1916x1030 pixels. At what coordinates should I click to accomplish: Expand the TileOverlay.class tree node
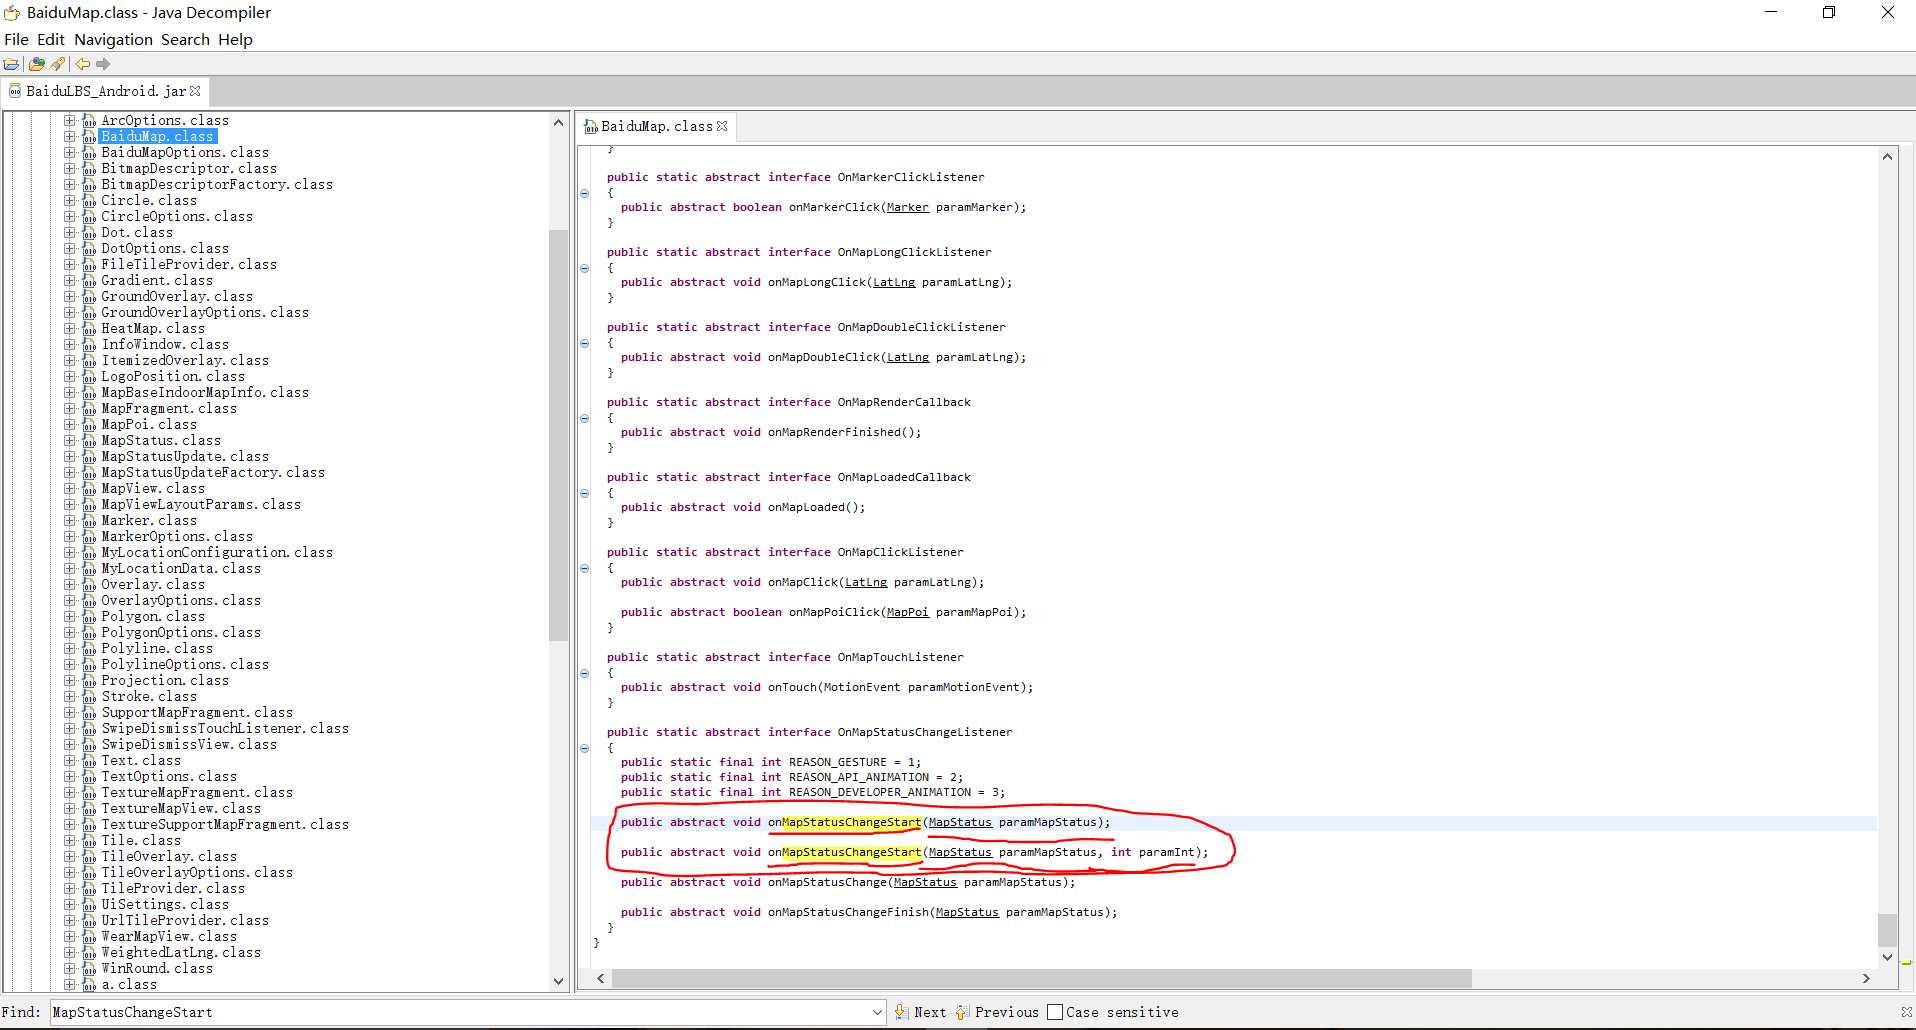[x=70, y=857]
